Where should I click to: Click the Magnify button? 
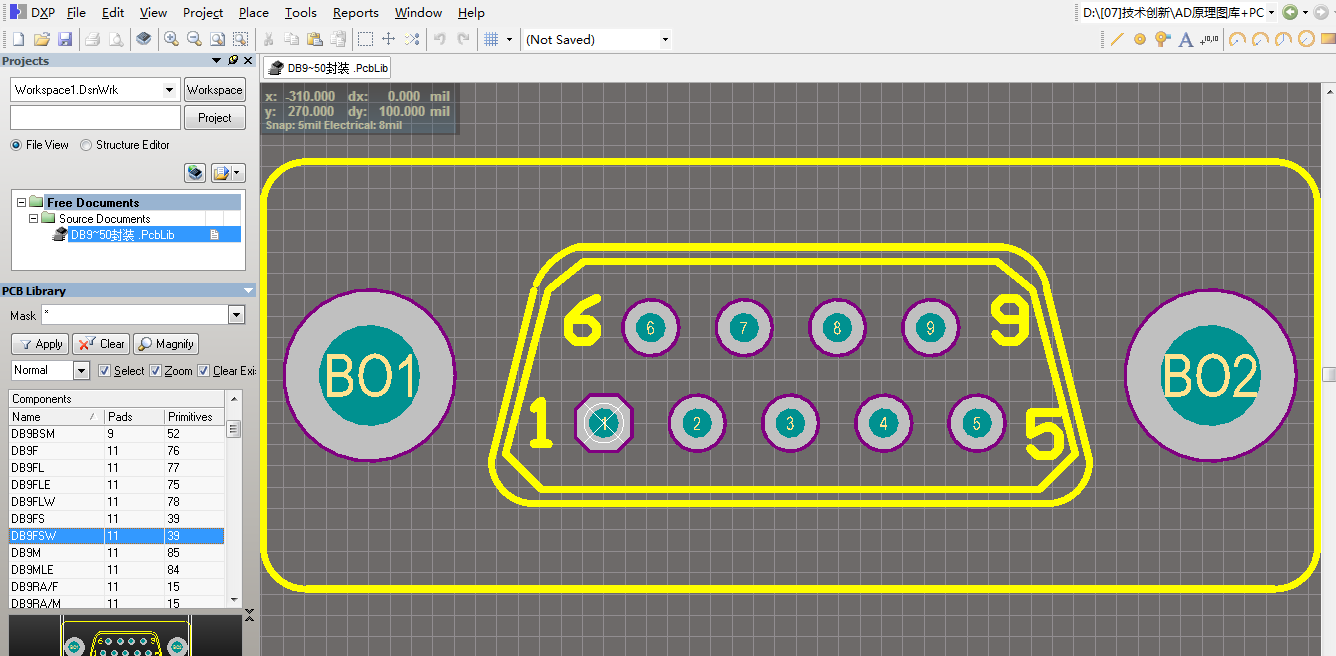[166, 344]
